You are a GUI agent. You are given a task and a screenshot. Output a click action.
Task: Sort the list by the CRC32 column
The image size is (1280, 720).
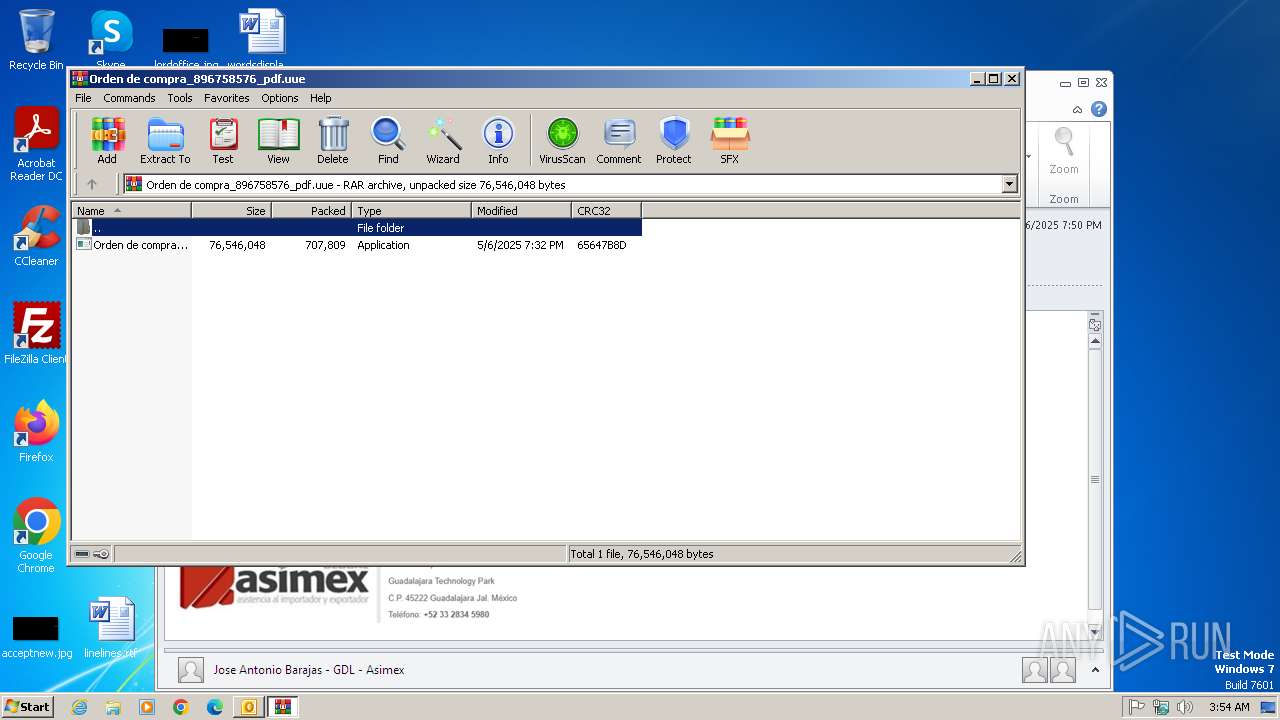click(606, 210)
